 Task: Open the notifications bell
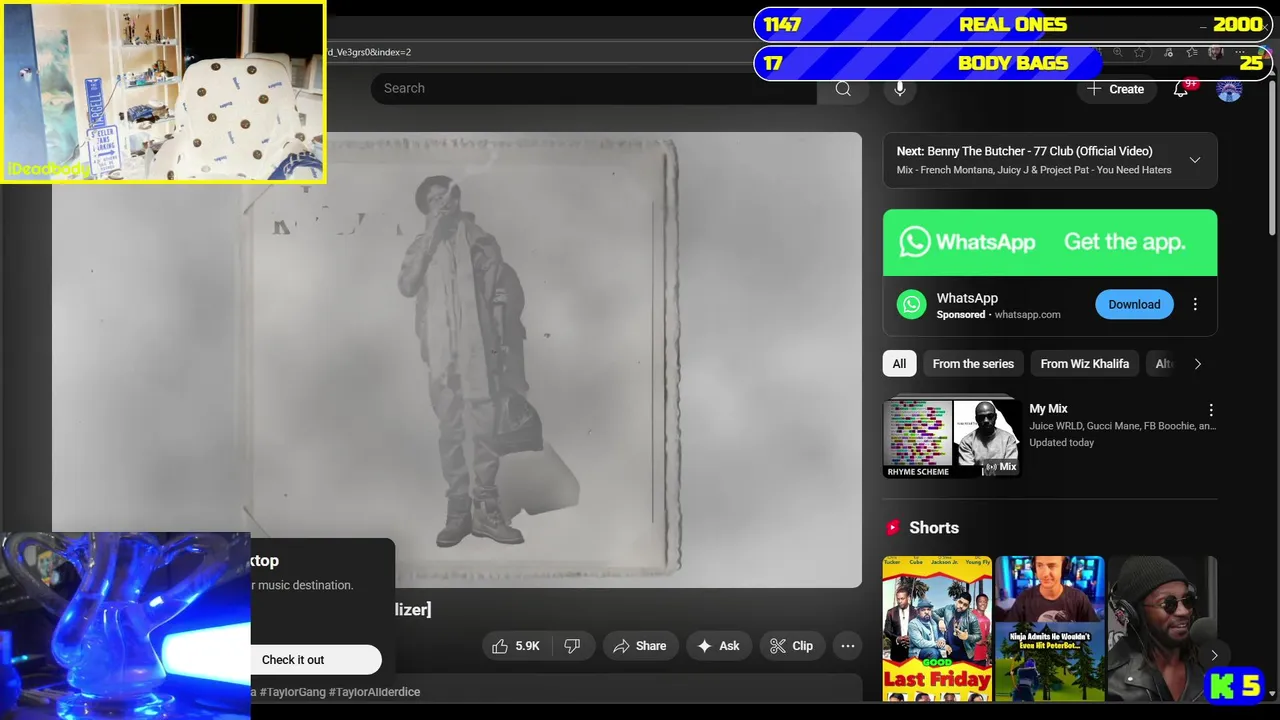tap(1181, 89)
